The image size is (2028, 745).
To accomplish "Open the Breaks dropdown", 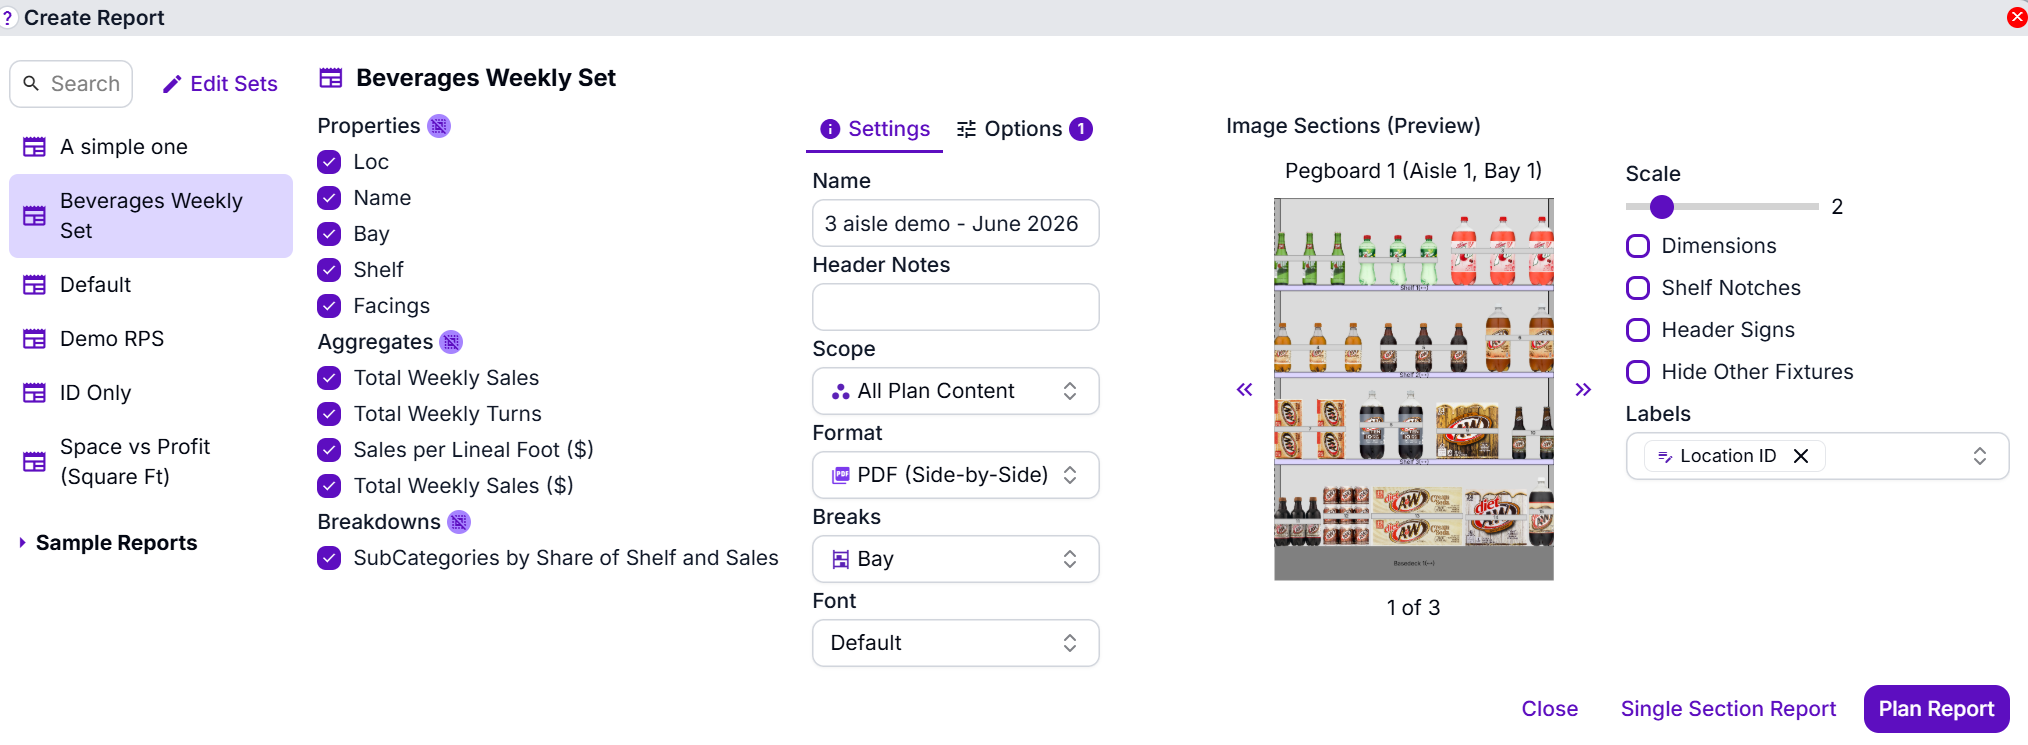I will [x=955, y=559].
